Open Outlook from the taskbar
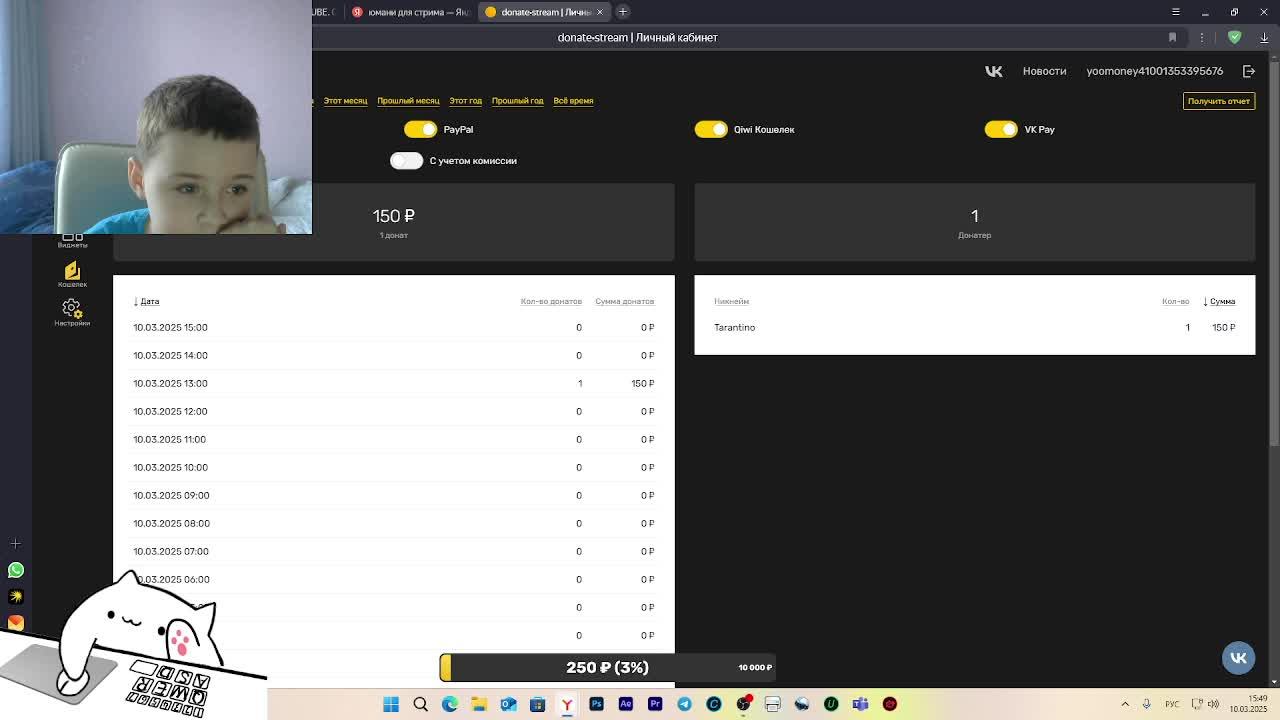The image size is (1280, 720). (508, 704)
